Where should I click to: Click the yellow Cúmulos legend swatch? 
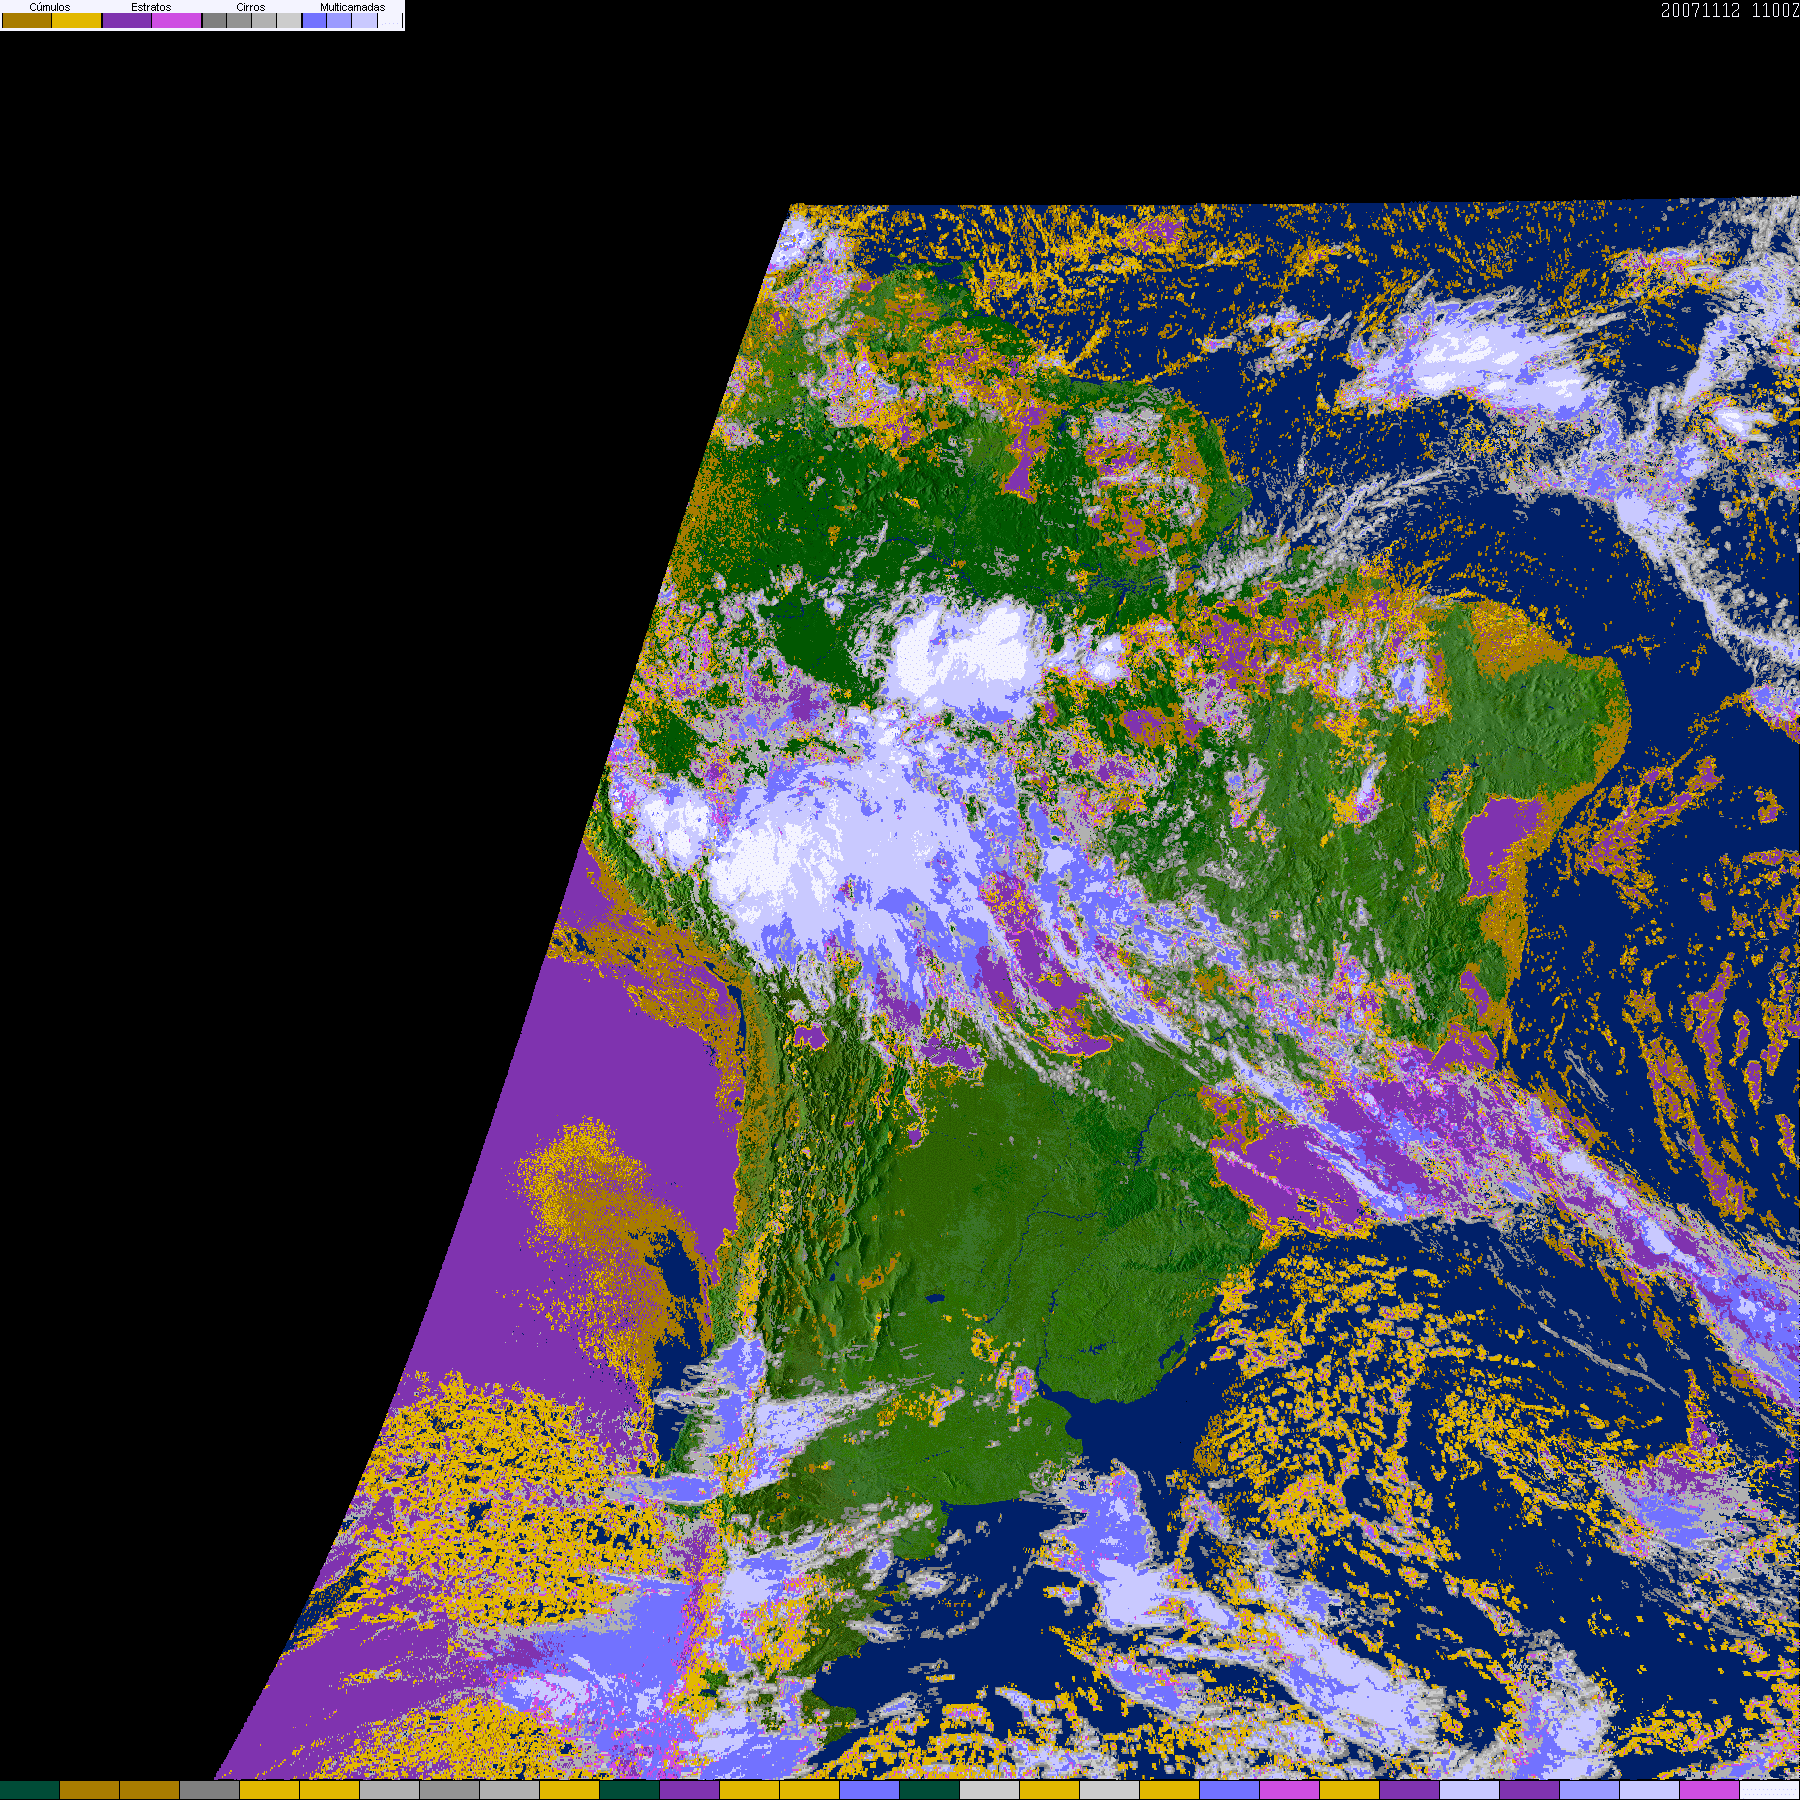click(x=77, y=20)
